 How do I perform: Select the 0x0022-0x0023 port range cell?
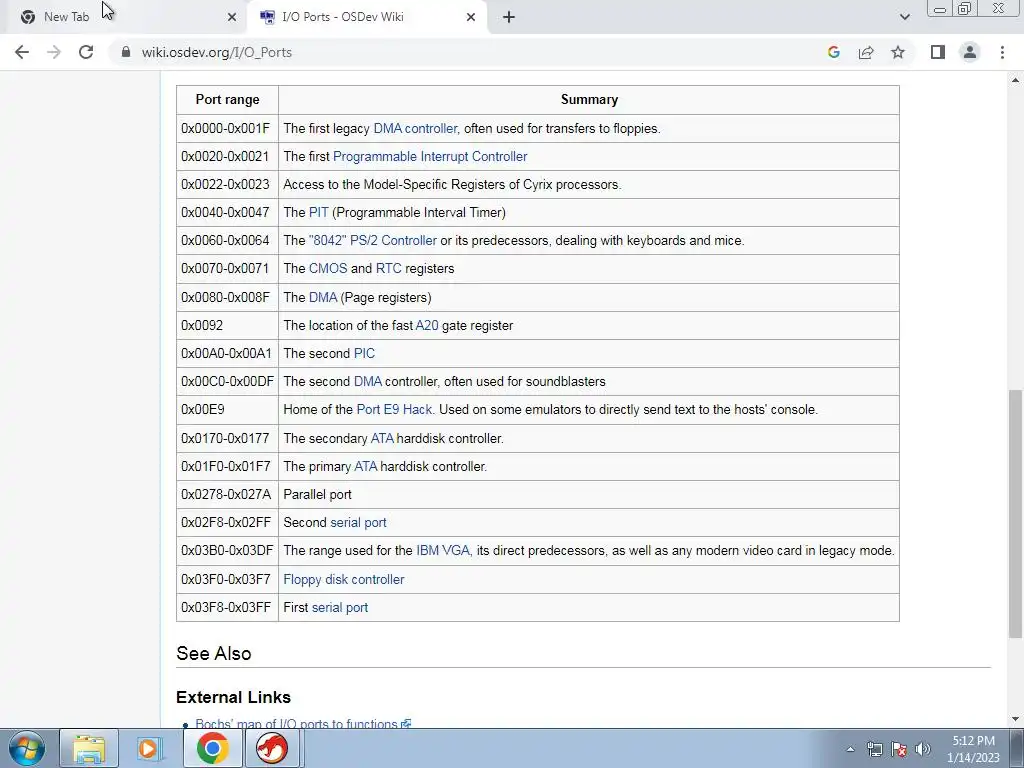point(227,185)
